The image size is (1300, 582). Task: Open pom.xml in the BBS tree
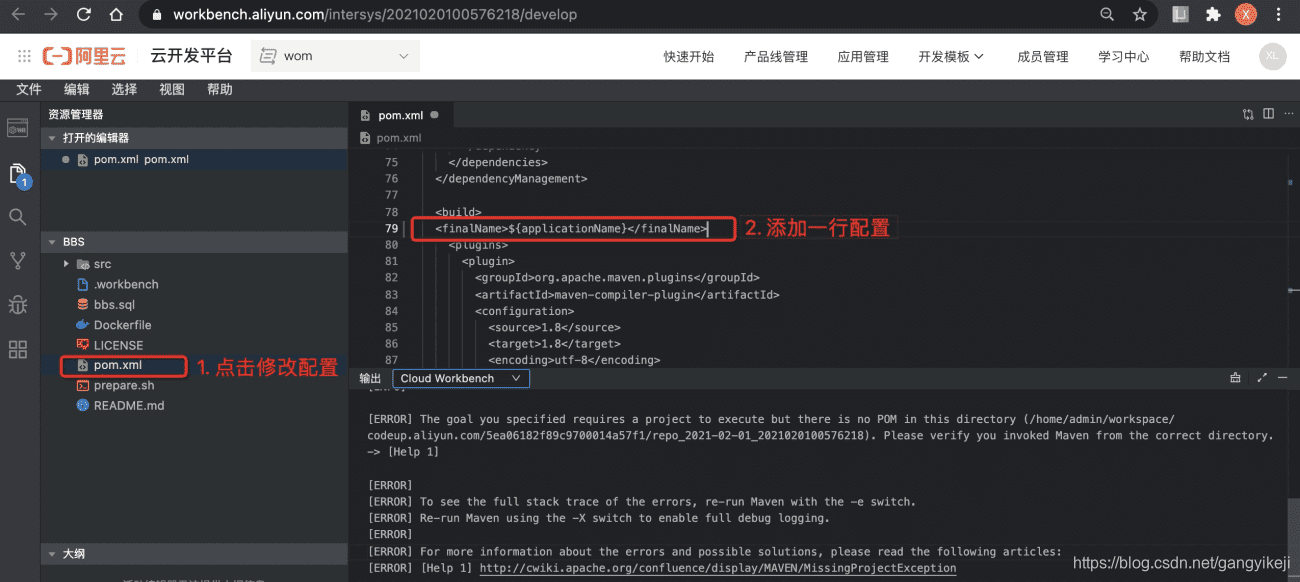(x=118, y=365)
